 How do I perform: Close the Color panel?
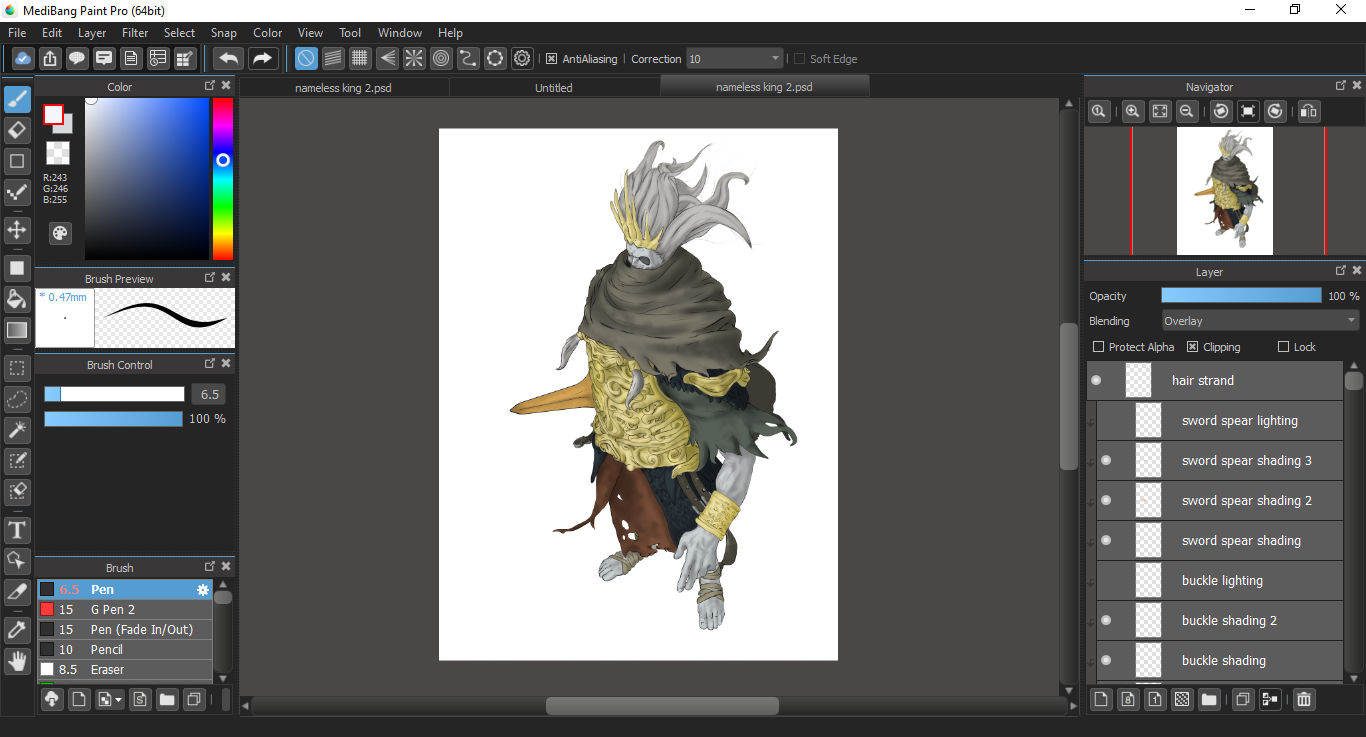coord(226,87)
